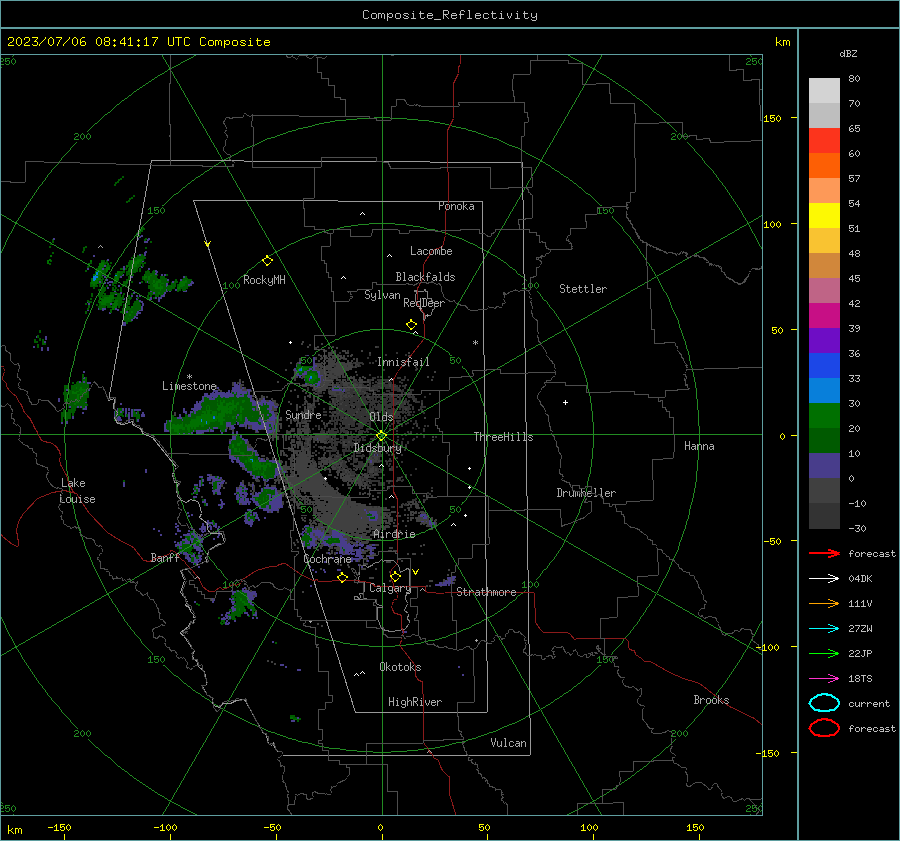
Task: Select the Sylvan label
Action: (x=382, y=295)
